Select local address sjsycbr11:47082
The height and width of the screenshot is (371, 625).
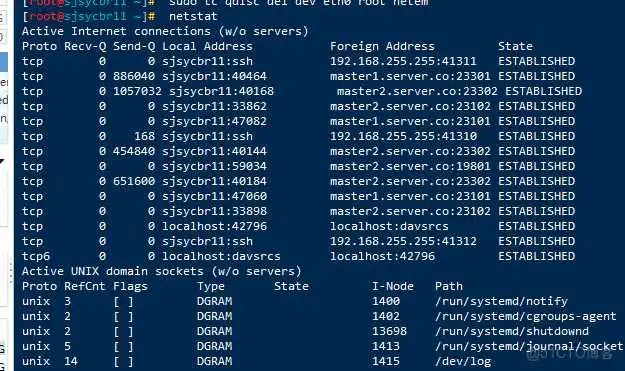pos(214,122)
